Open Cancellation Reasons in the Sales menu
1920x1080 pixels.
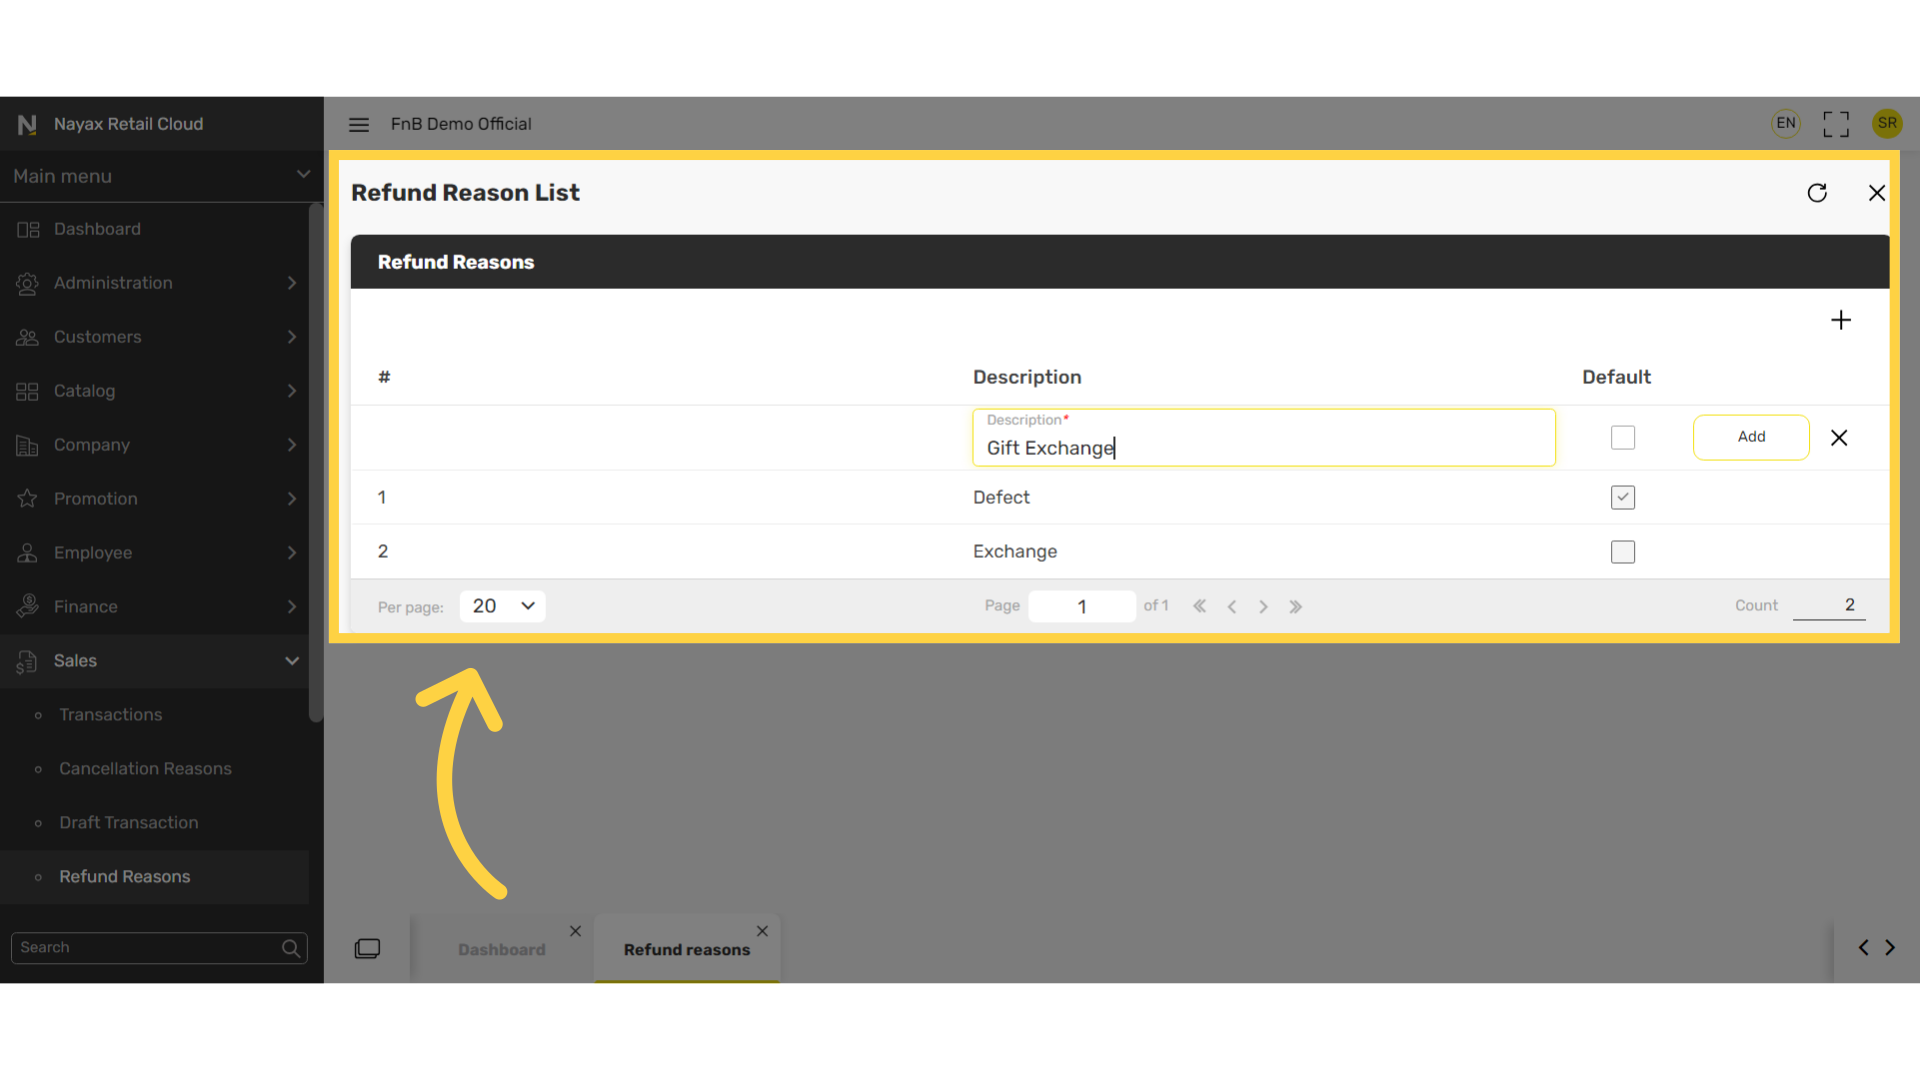pyautogui.click(x=145, y=769)
